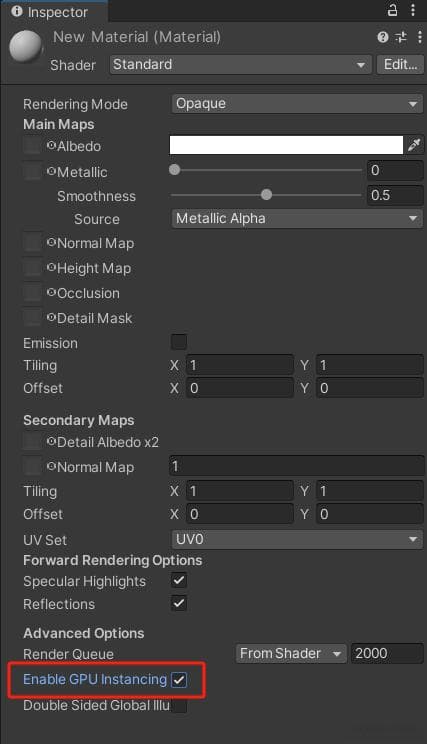Uncheck the Specular Highlights checkbox
The height and width of the screenshot is (744, 427).
pos(179,580)
